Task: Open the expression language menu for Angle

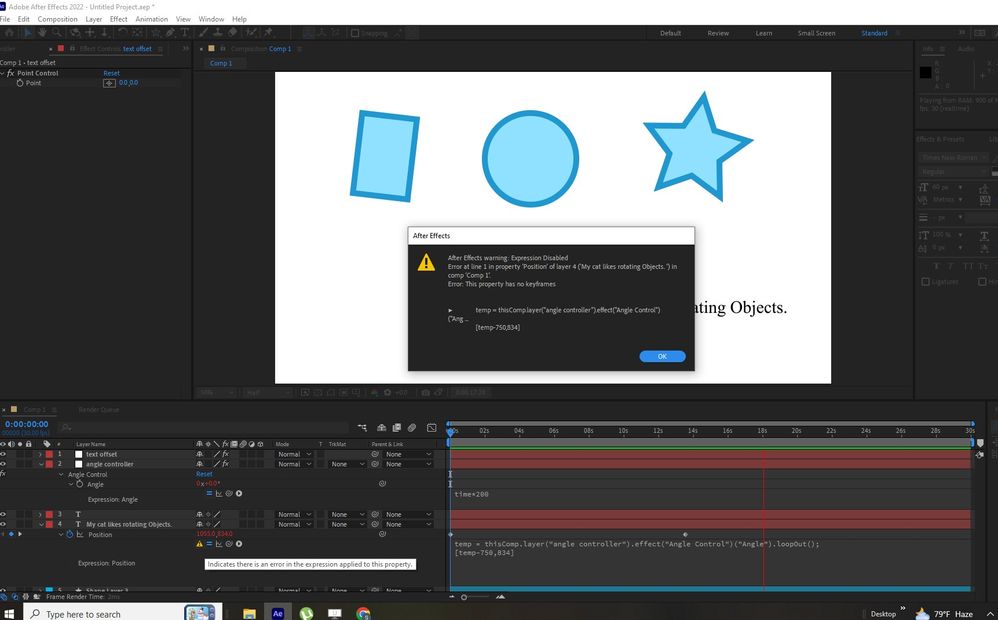Action: pyautogui.click(x=239, y=493)
